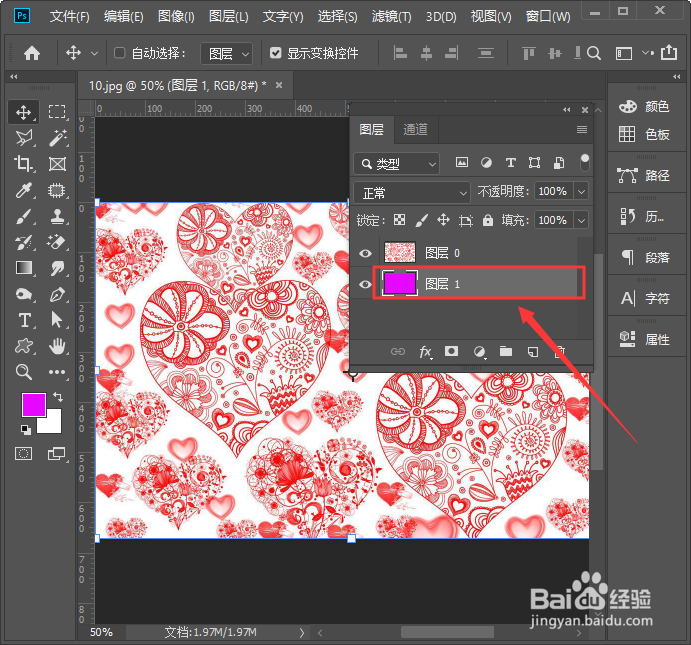
Task: Select the Zoom tool in toolbox
Action: [24, 372]
